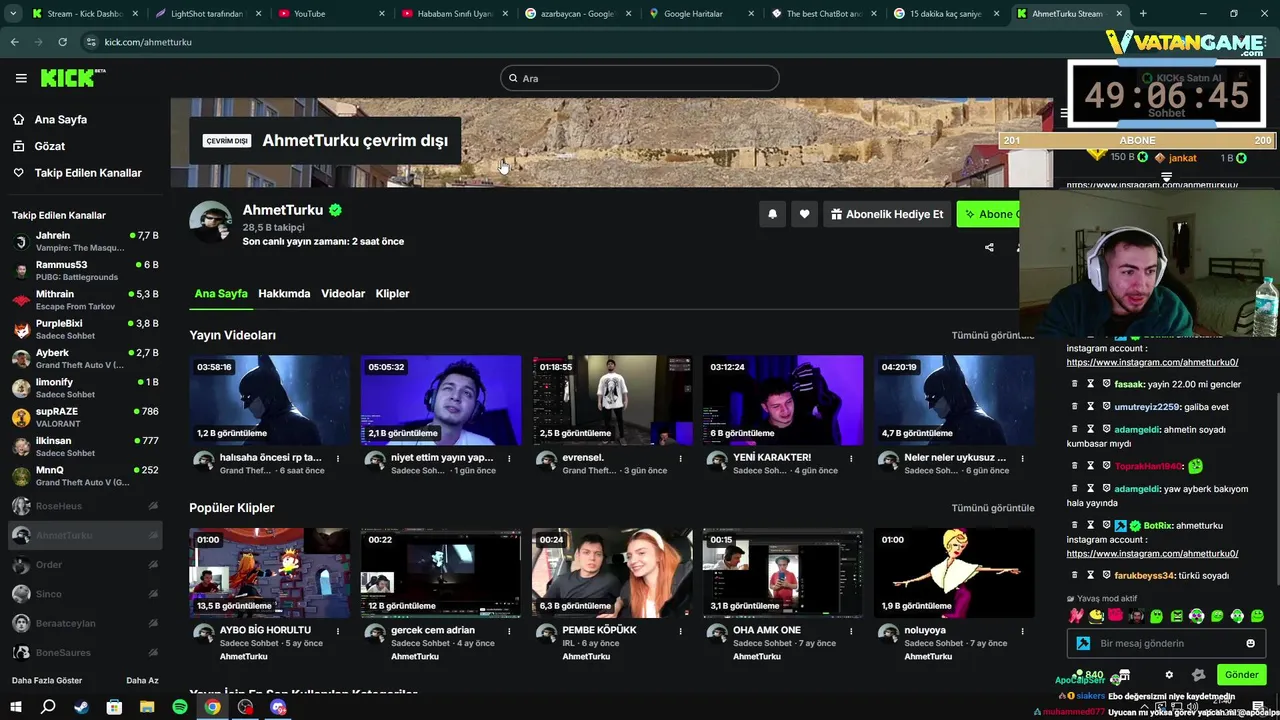Open the hamburger menu next to Kick logo
Viewport: 1280px width, 720px height.
click(x=21, y=78)
